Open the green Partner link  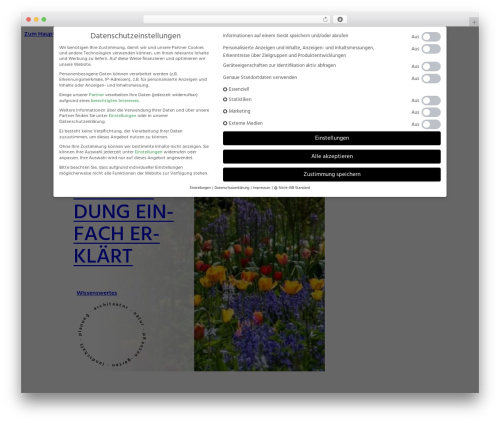point(96,95)
